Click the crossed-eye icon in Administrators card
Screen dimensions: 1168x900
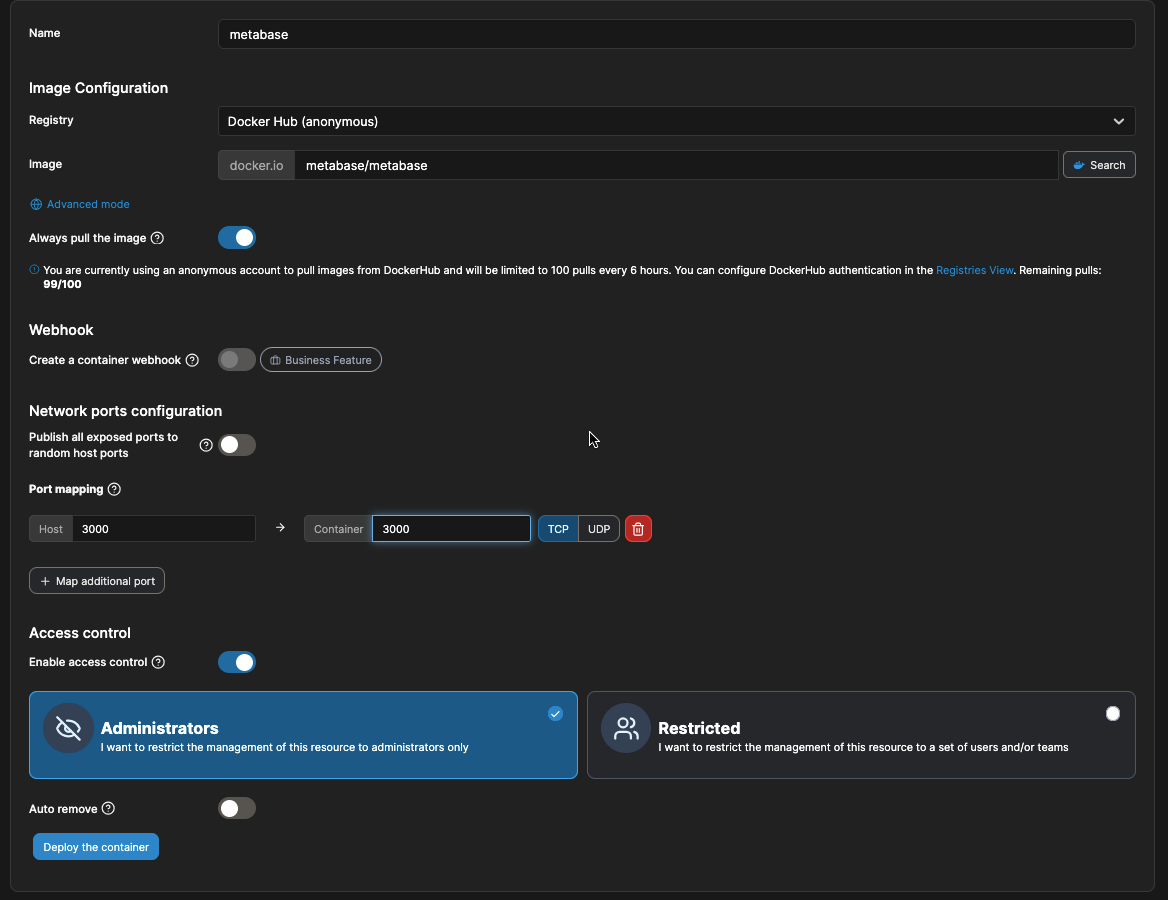[68, 728]
